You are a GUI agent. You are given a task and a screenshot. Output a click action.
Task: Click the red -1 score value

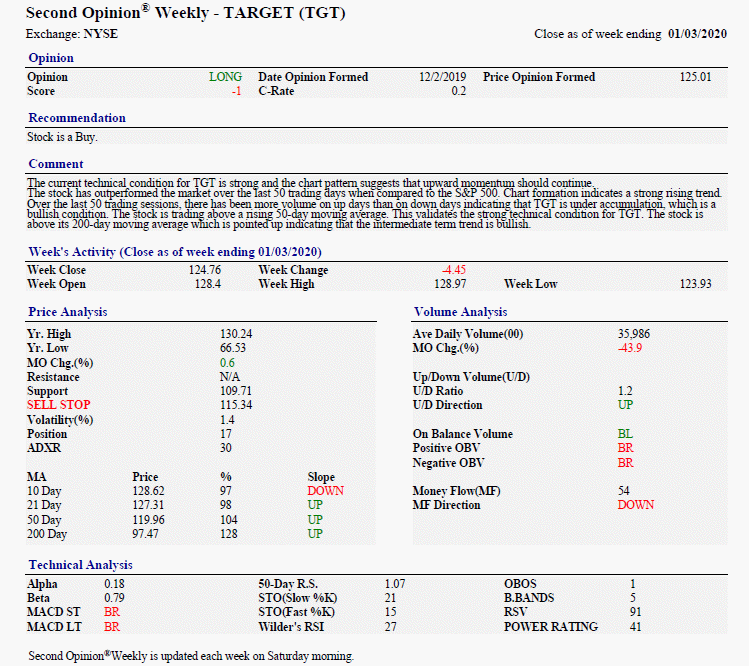pyautogui.click(x=236, y=91)
